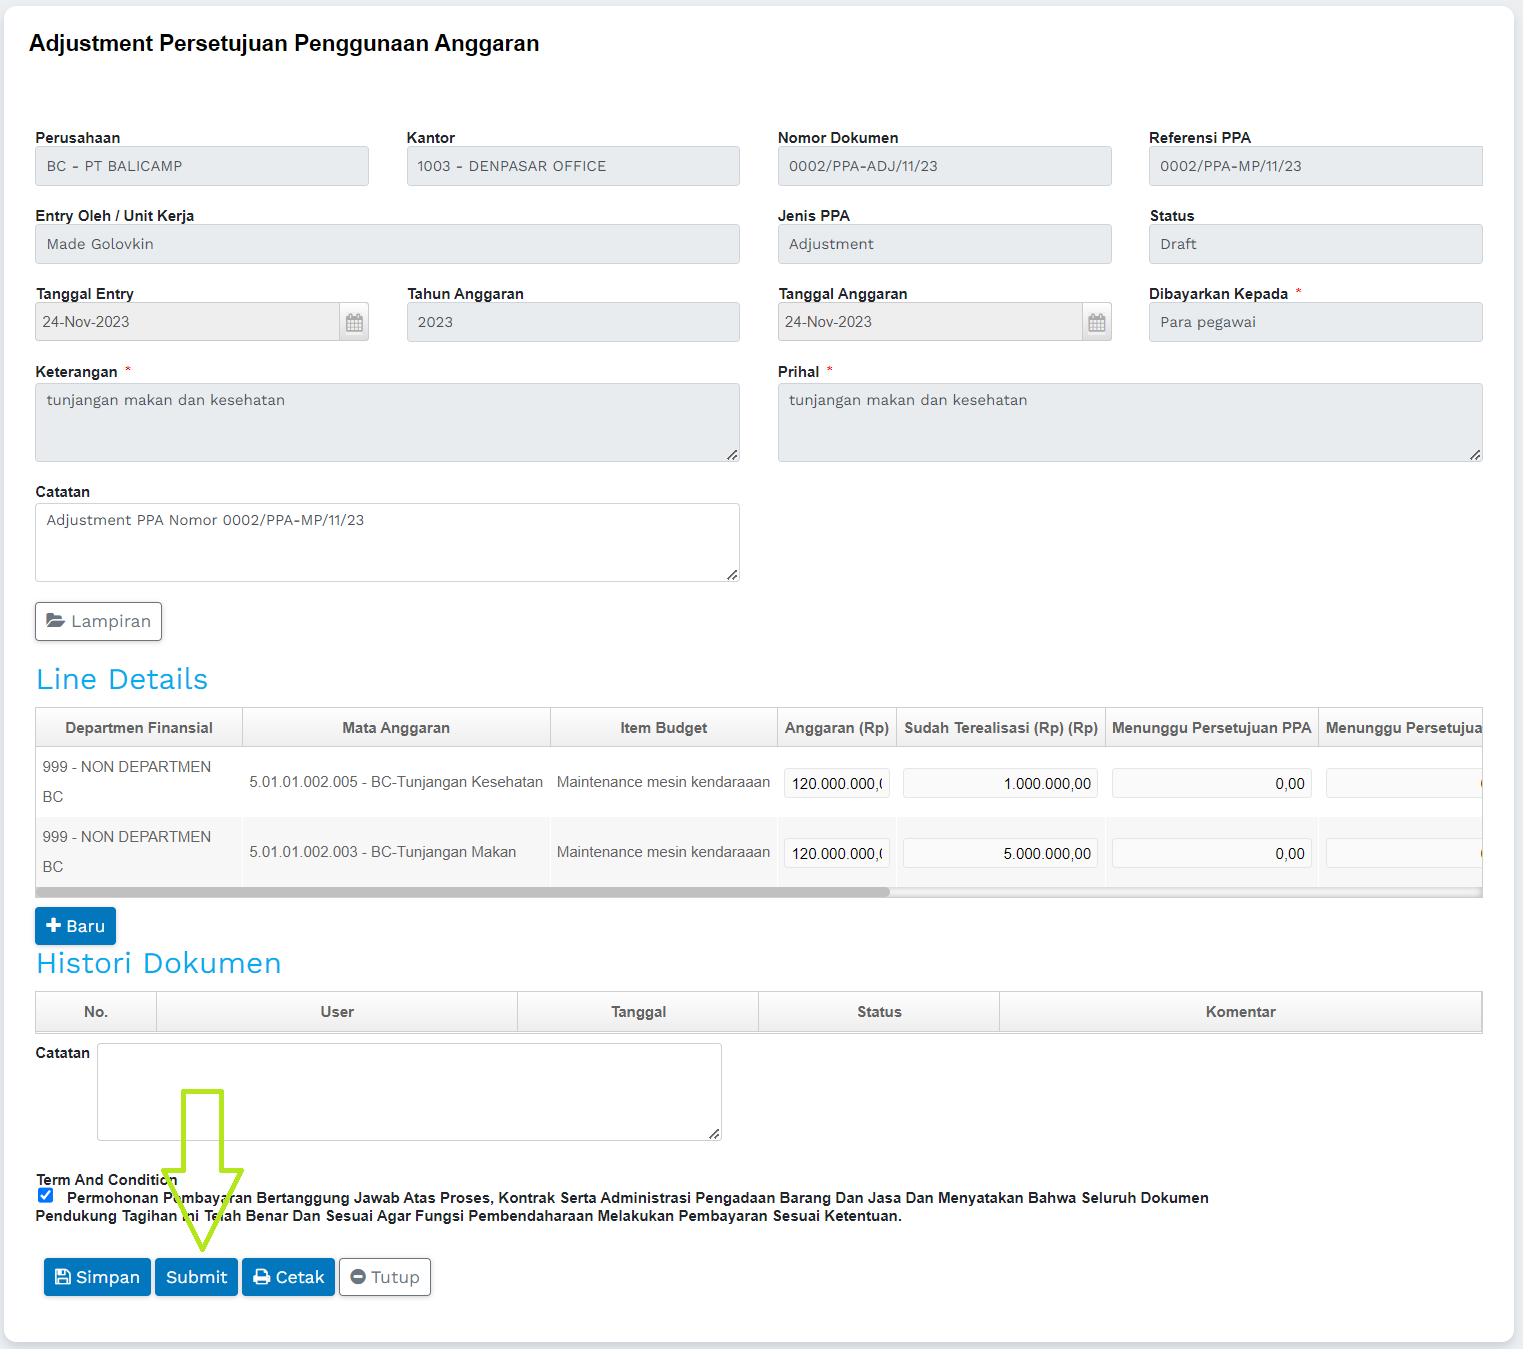Viewport: 1523px width, 1349px height.
Task: Click the Catatan comment box under Histori Dokumen
Action: pos(409,1091)
